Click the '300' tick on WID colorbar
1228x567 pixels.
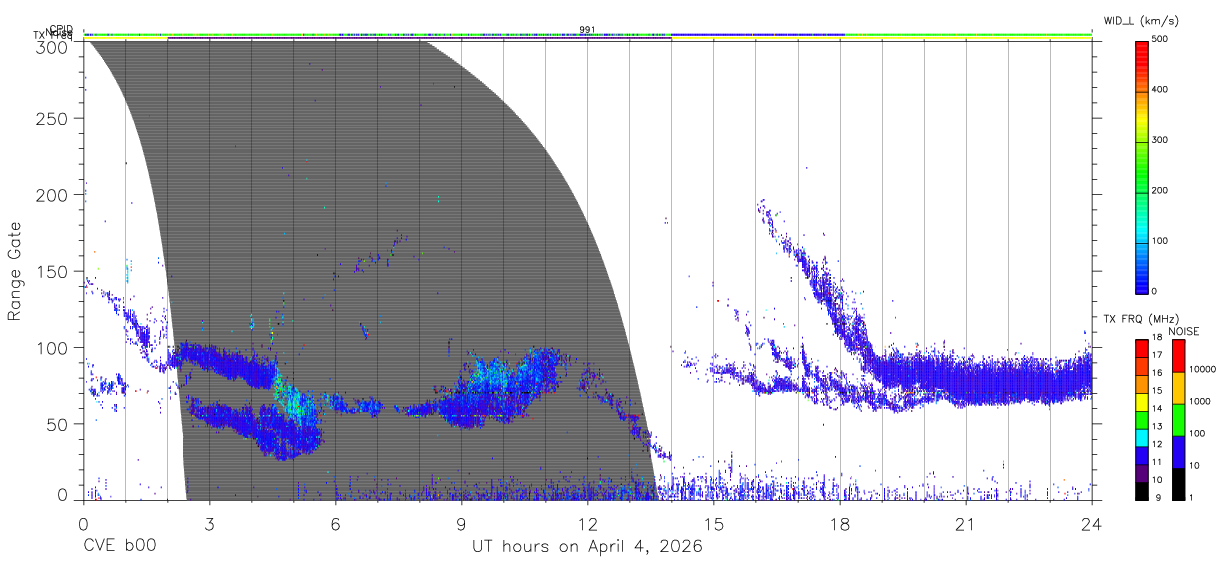(1160, 140)
